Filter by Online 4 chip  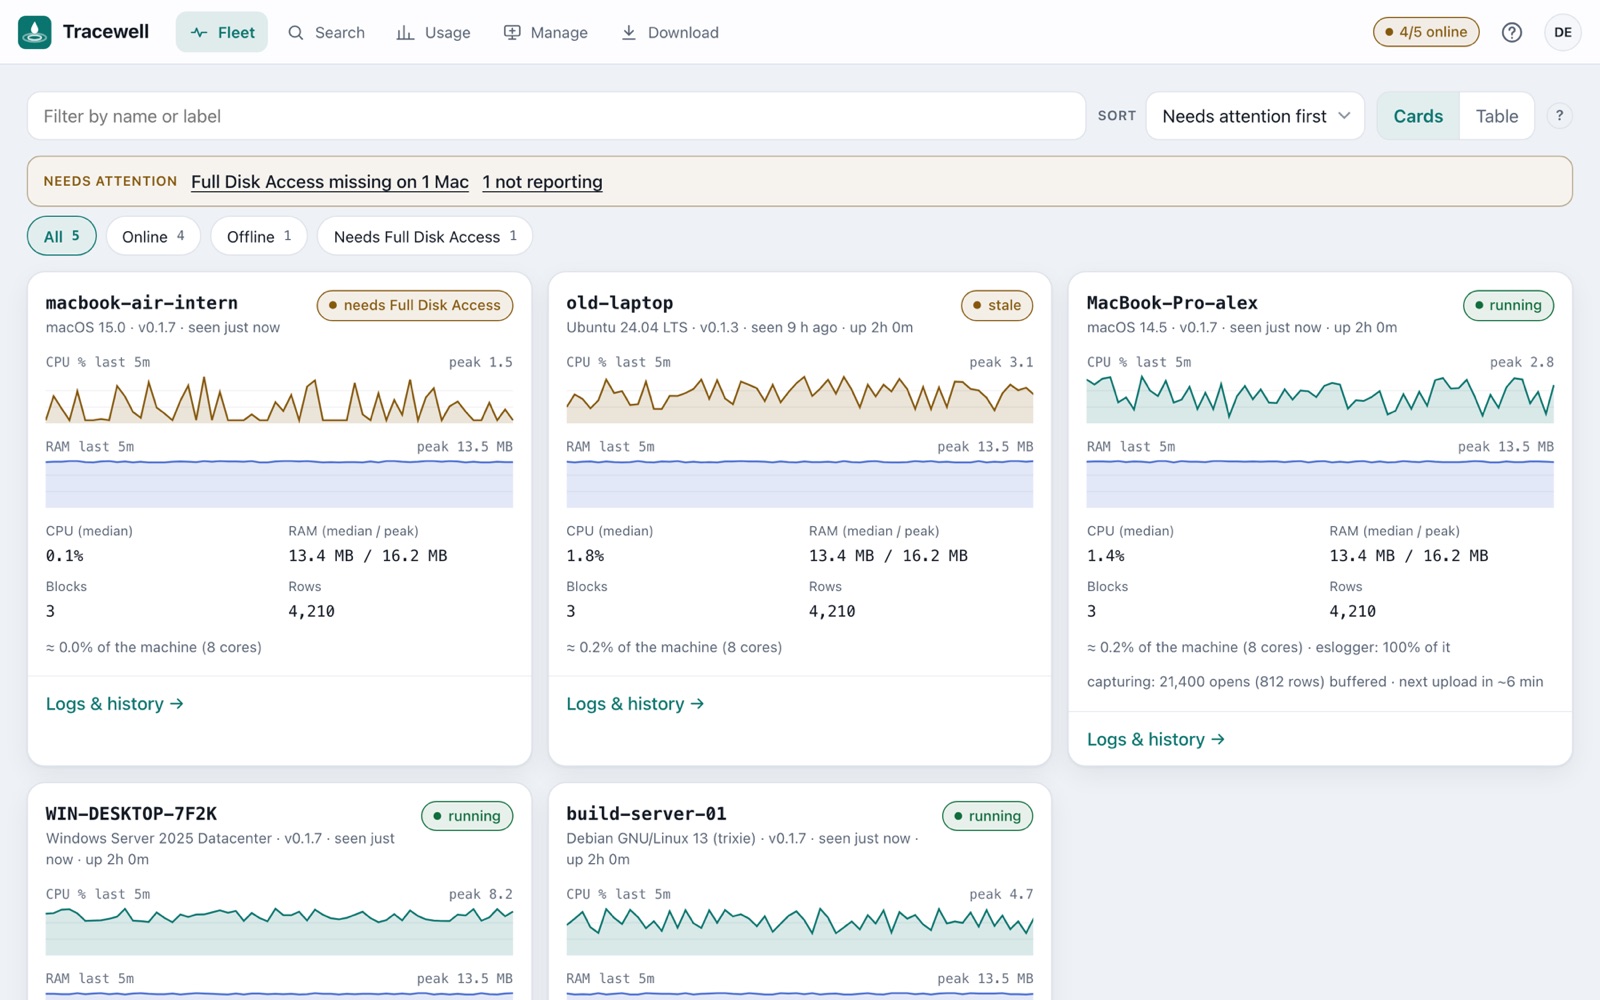tap(153, 236)
